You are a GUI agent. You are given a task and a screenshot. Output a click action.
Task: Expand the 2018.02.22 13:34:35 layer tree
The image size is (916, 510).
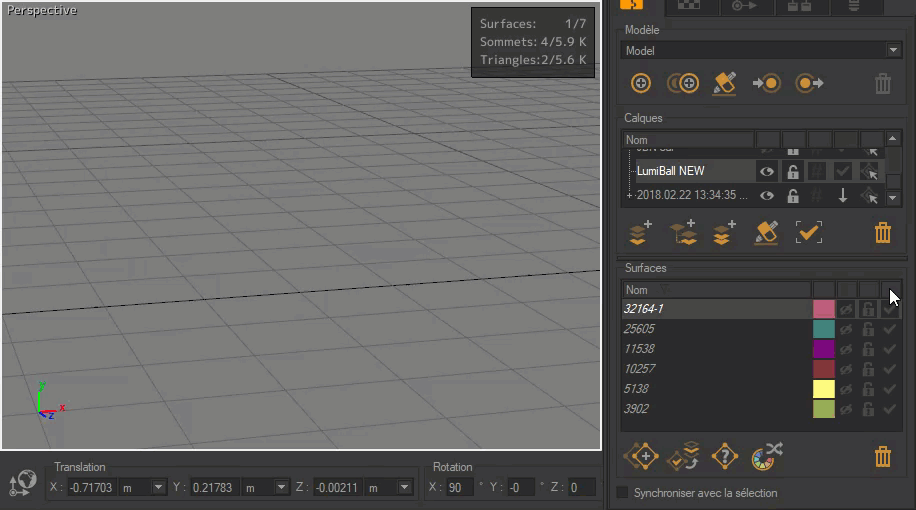pos(629,196)
